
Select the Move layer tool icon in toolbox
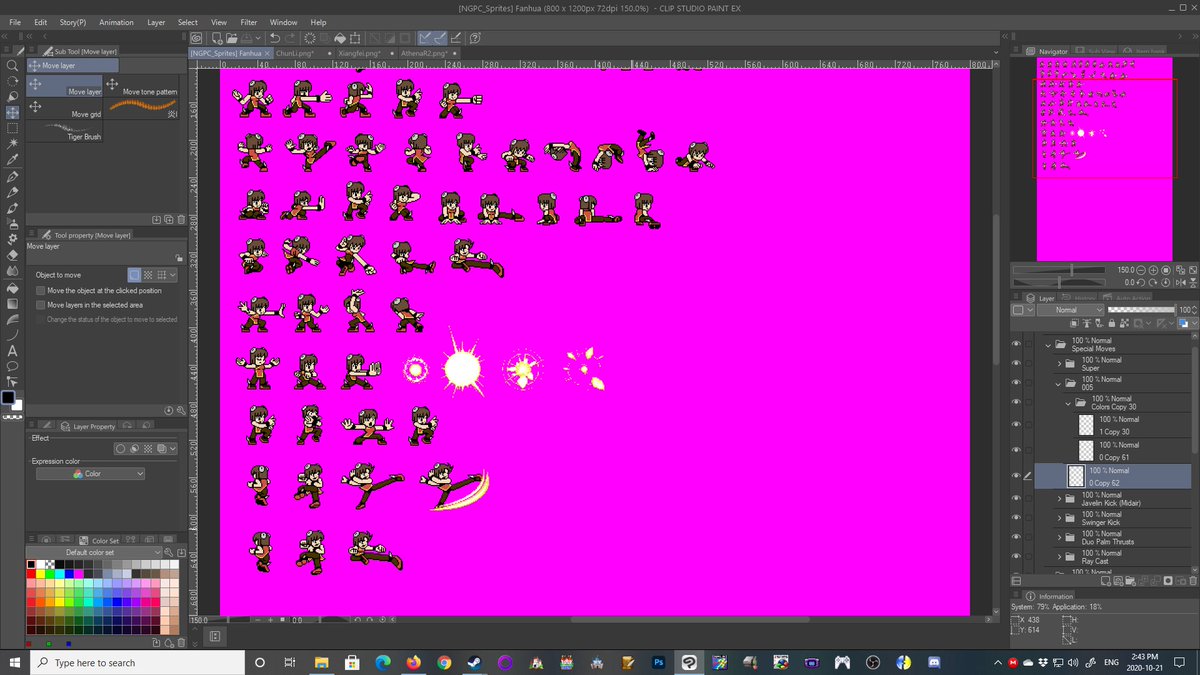pyautogui.click(x=13, y=113)
